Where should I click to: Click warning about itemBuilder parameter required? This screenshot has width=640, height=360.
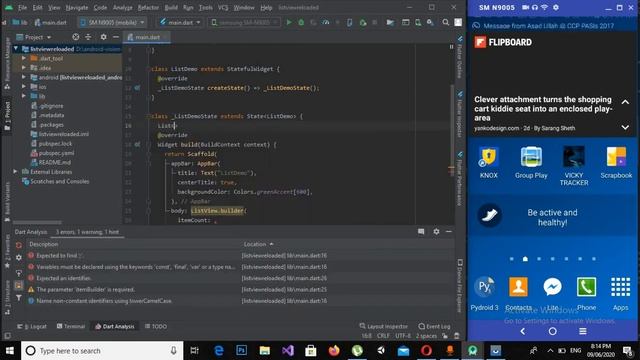pyautogui.click(x=85, y=289)
